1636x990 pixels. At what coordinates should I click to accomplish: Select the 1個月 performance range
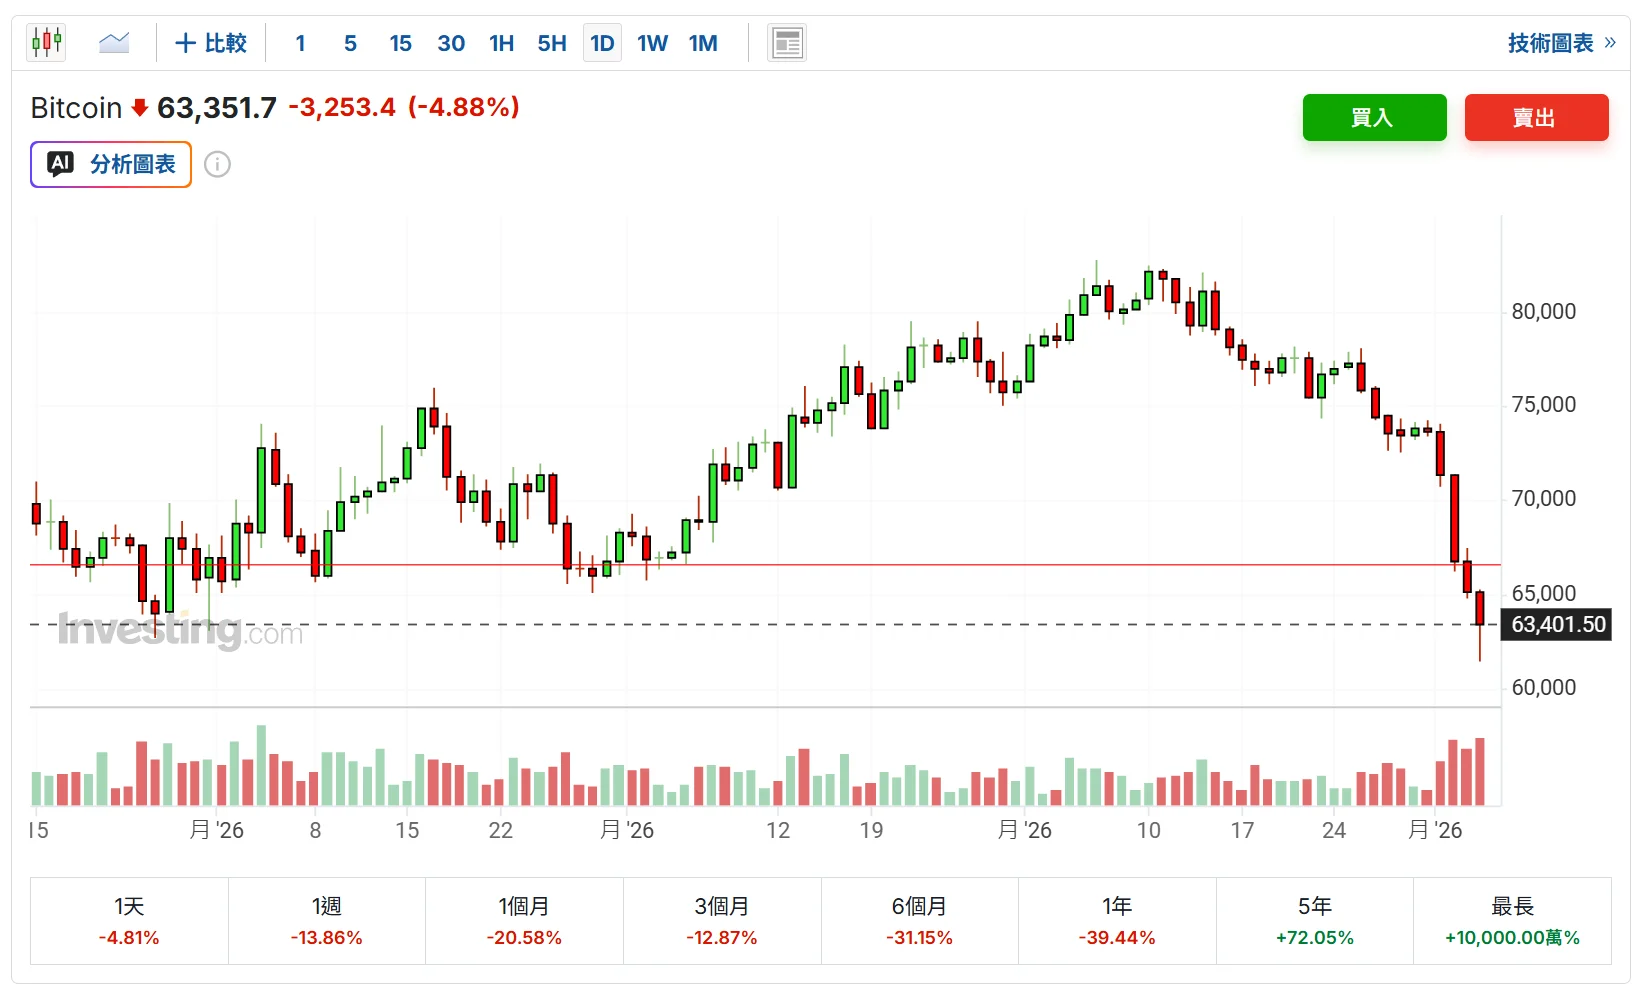(x=524, y=921)
